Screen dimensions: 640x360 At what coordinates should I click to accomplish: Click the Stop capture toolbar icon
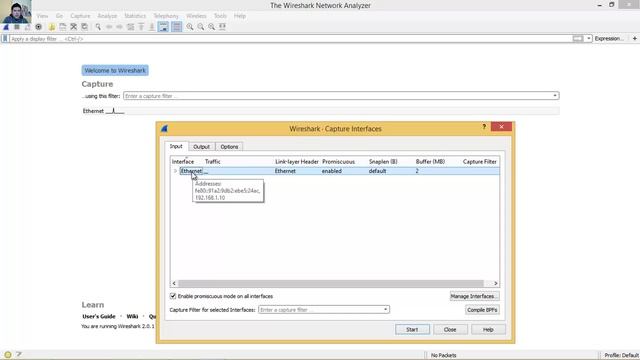pyautogui.click(x=17, y=27)
